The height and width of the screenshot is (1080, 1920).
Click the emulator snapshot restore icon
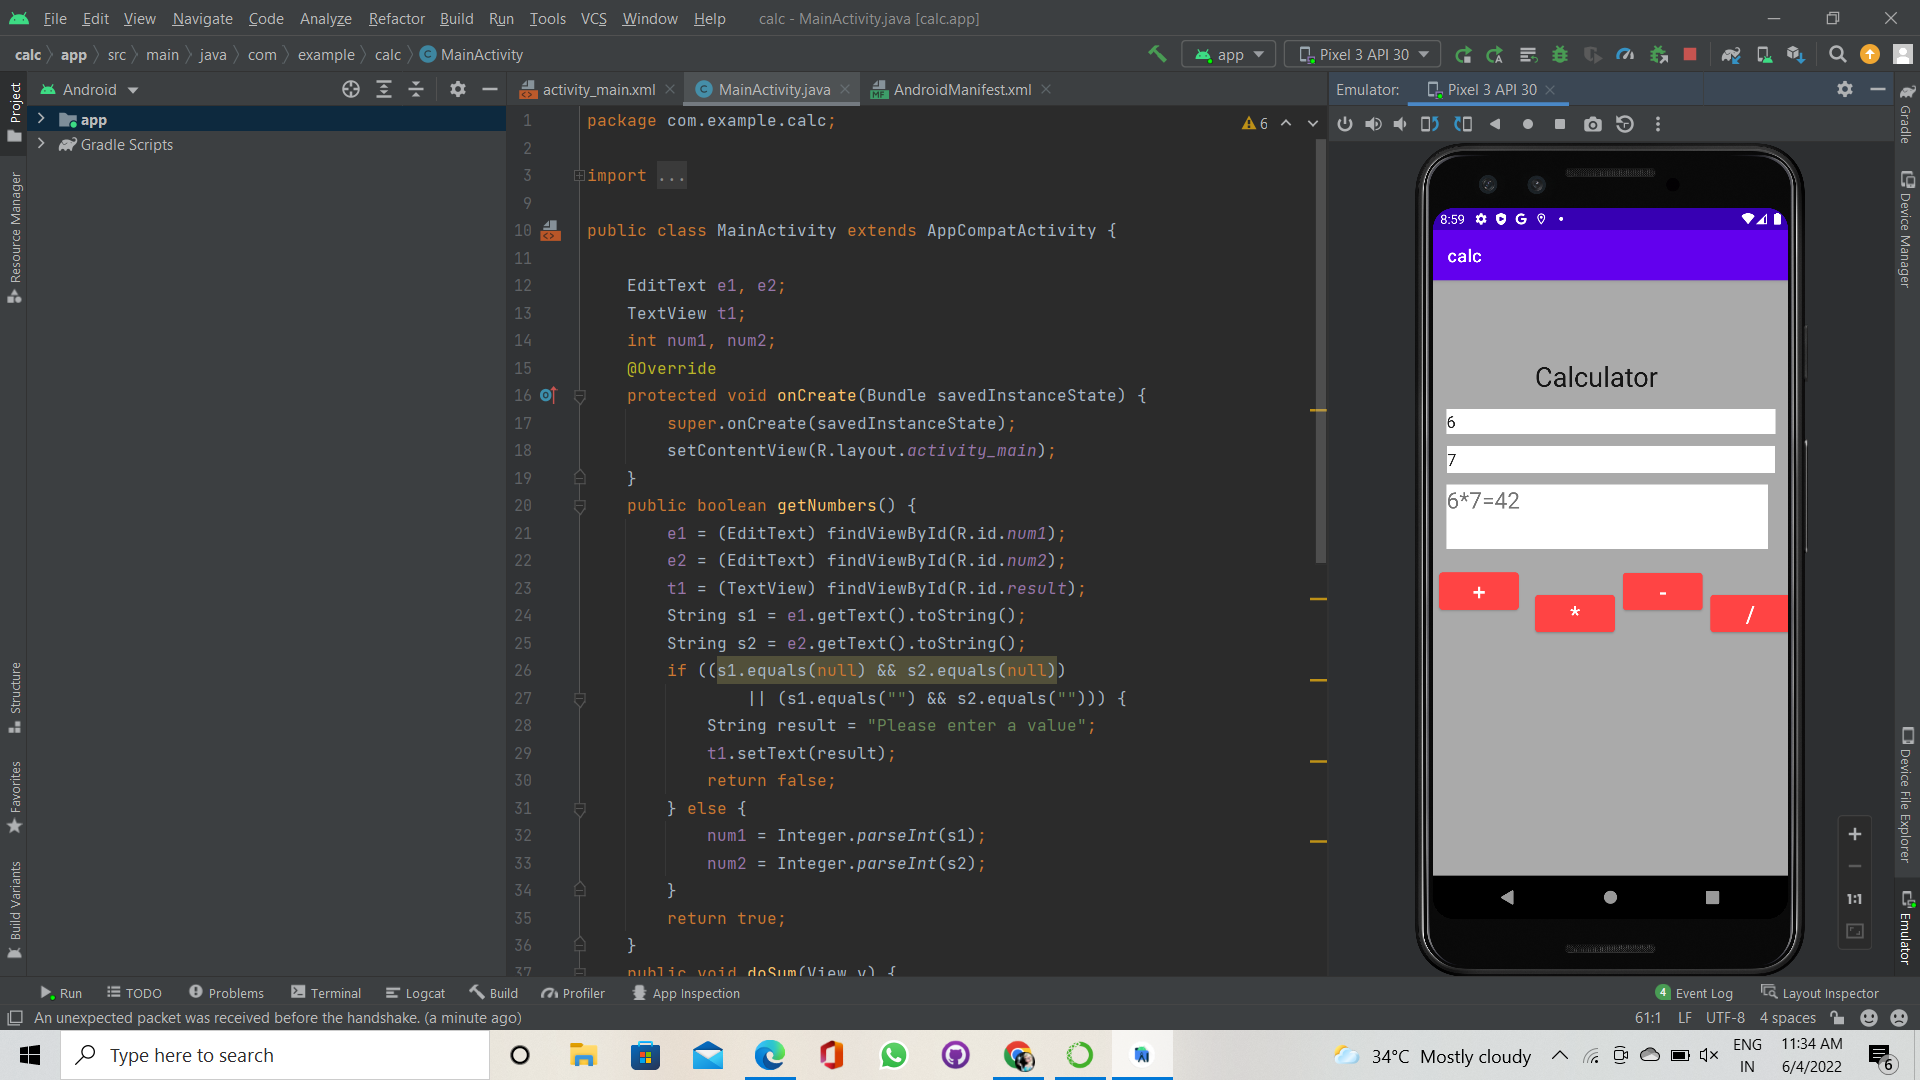pos(1625,124)
